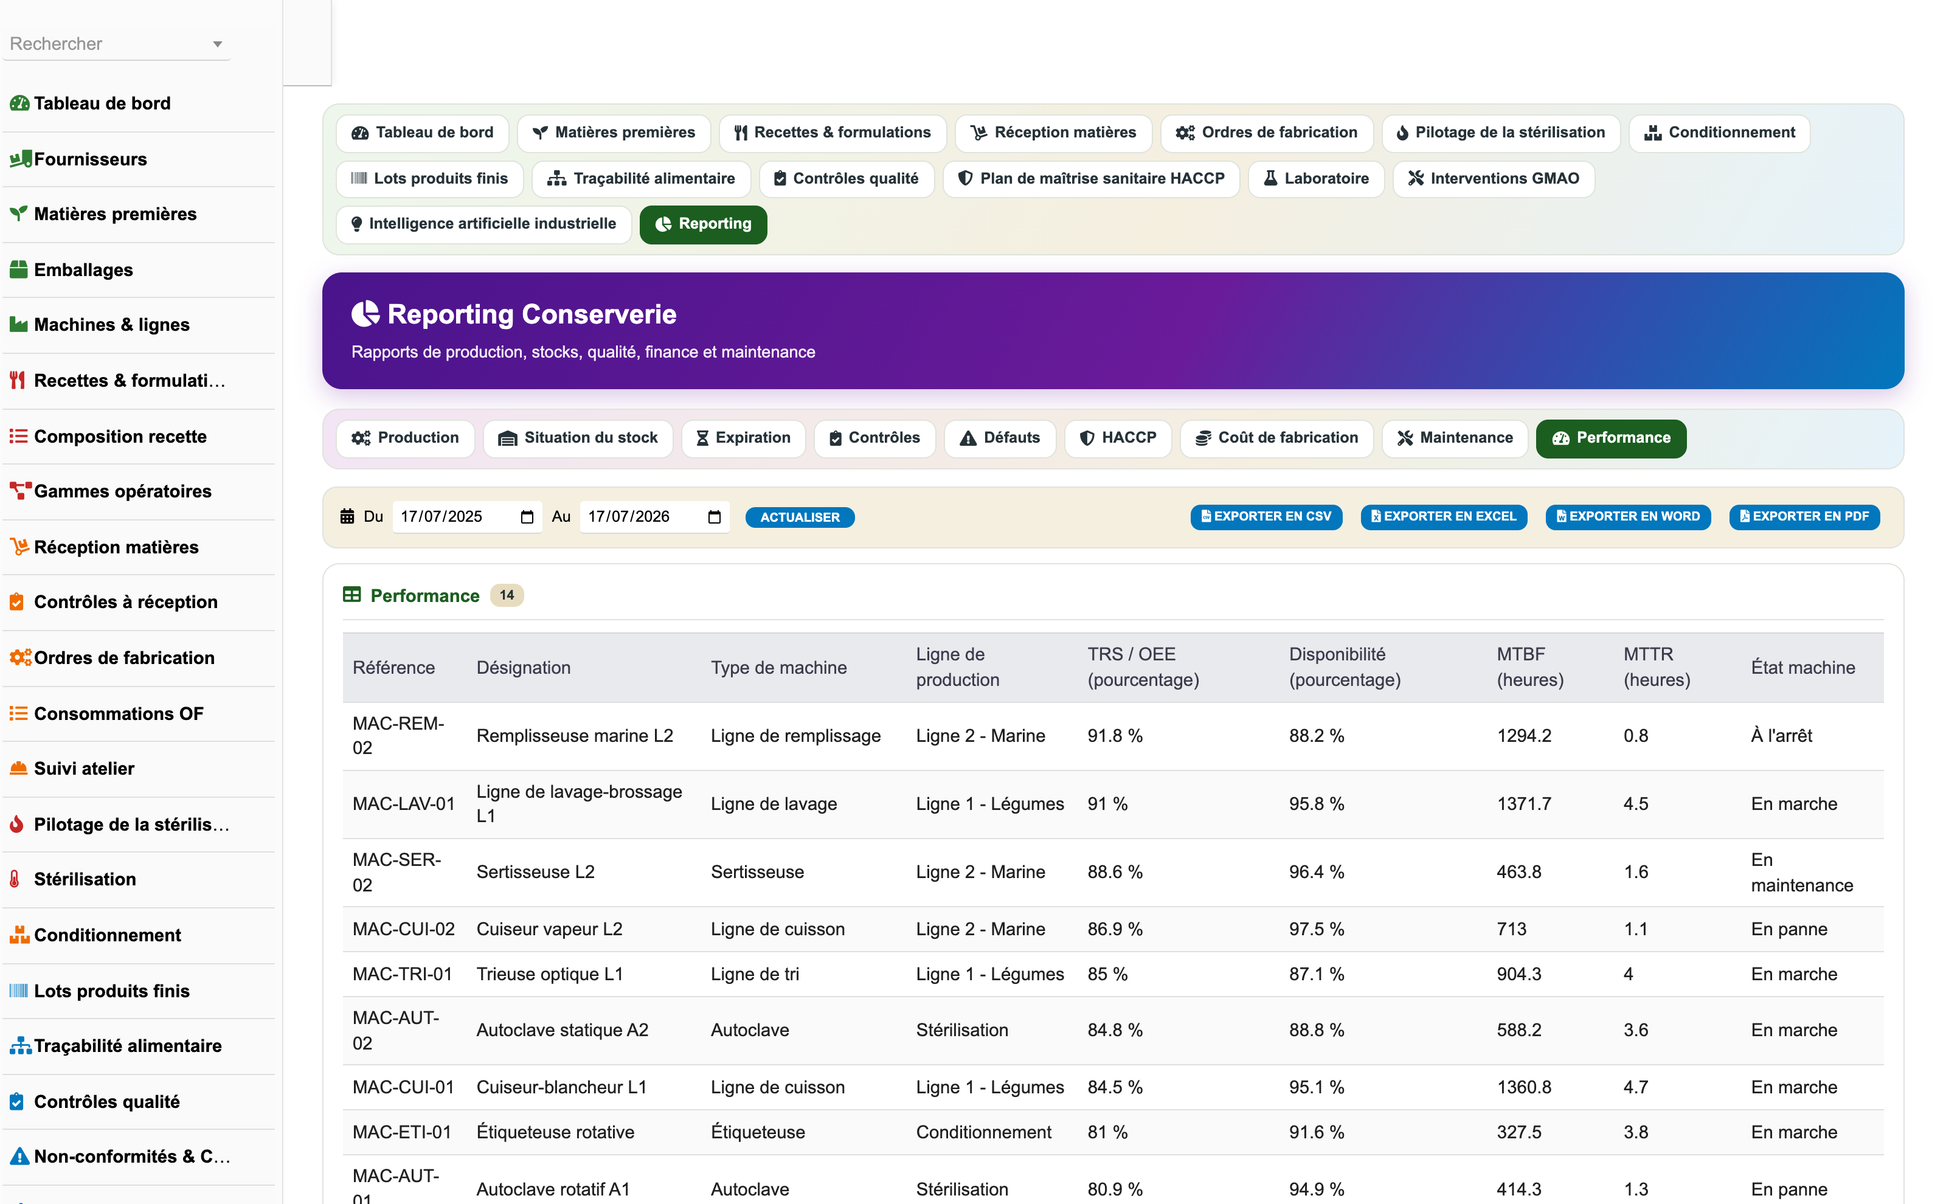Click the Matières premières seedling icon in sidebar

pyautogui.click(x=19, y=214)
